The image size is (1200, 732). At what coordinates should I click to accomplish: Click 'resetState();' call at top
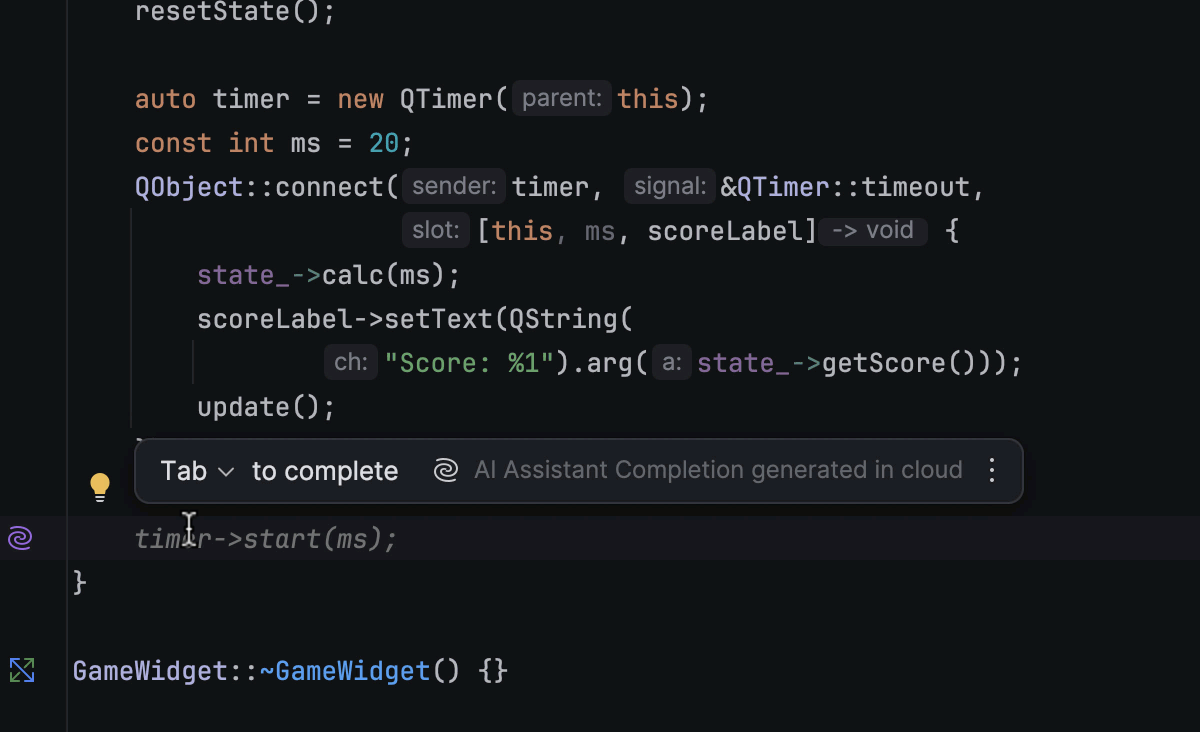tap(235, 12)
